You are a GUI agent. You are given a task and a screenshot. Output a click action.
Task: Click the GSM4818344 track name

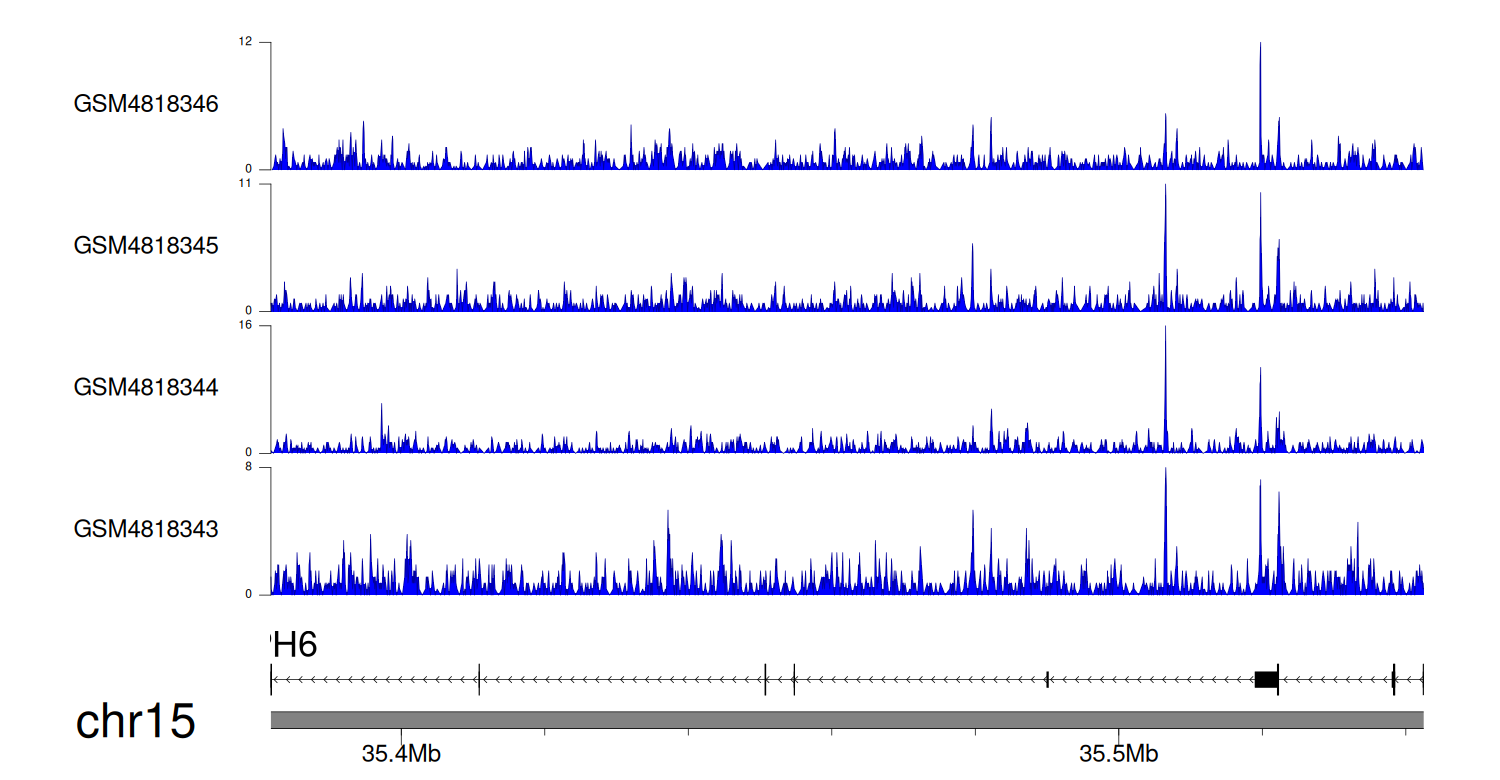tap(146, 386)
